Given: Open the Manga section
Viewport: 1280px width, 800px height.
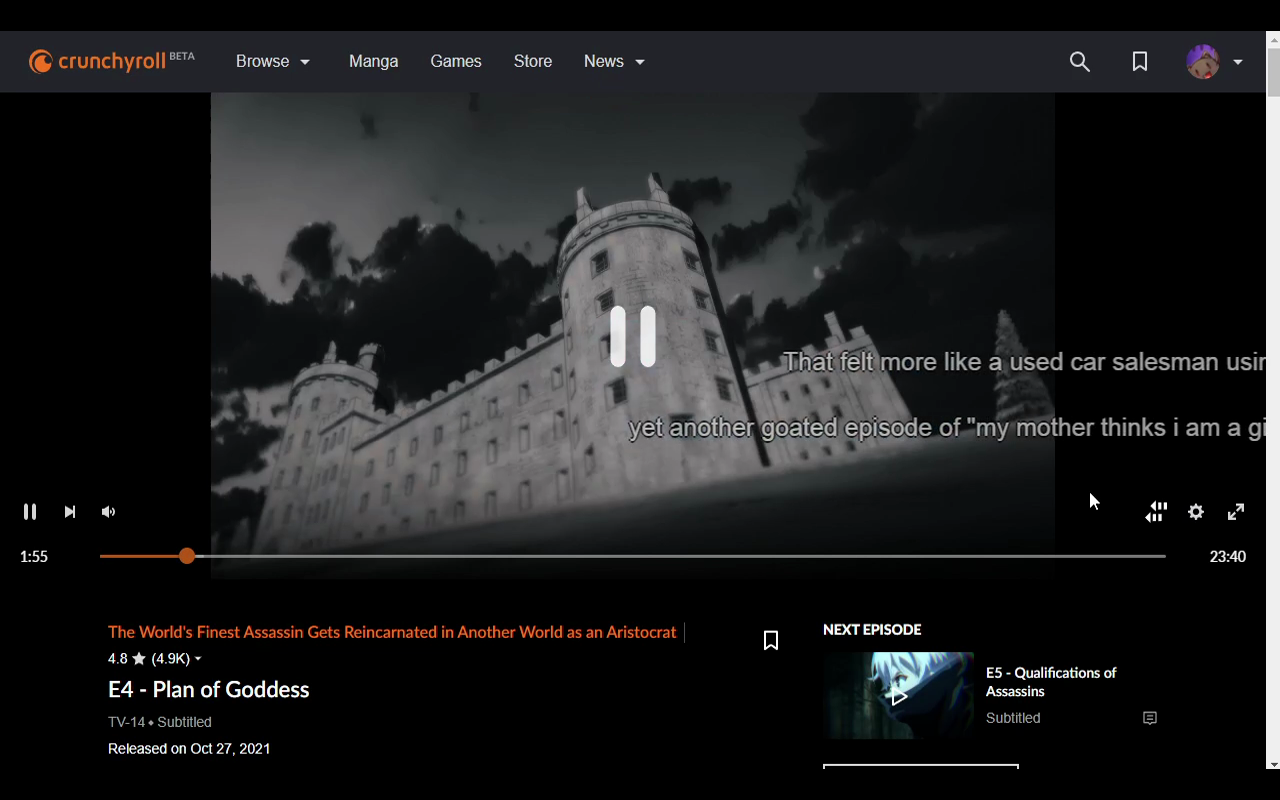Looking at the screenshot, I should pos(373,61).
